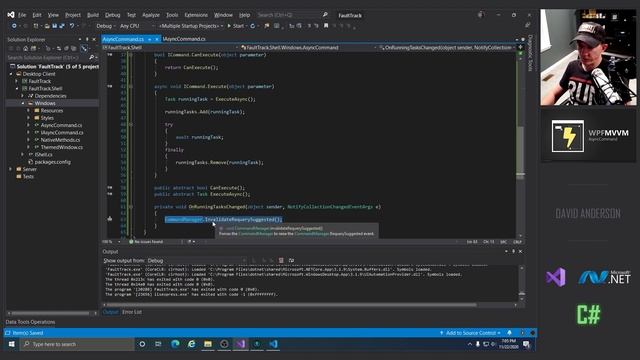The height and width of the screenshot is (360, 640).
Task: Open the Diagnostic Tools side tab
Action: point(530,53)
